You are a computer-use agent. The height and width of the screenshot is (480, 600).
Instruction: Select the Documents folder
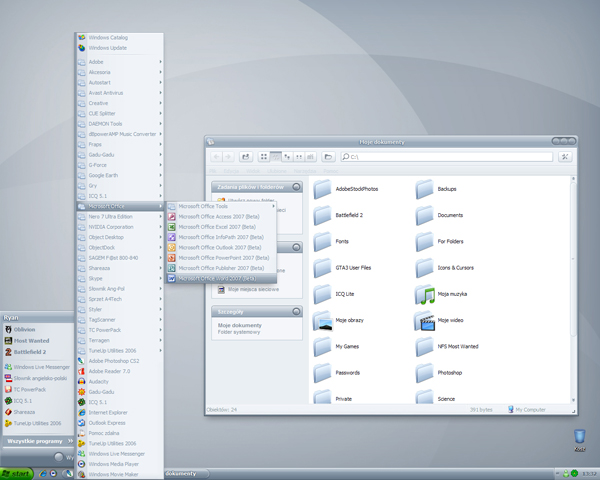tap(439, 215)
